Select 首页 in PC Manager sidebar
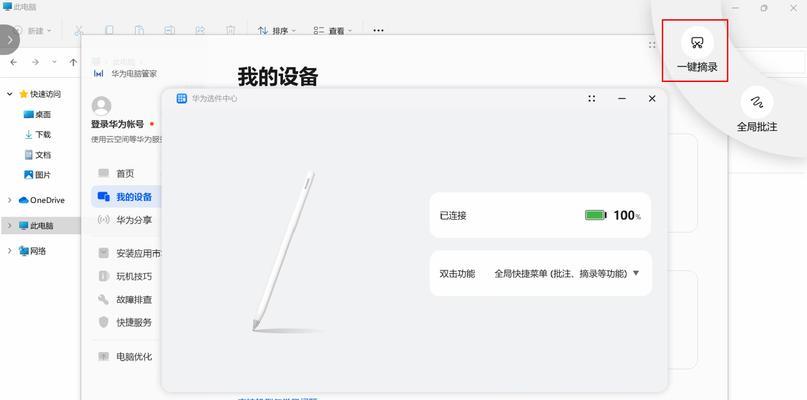This screenshot has width=807, height=400. coord(125,174)
